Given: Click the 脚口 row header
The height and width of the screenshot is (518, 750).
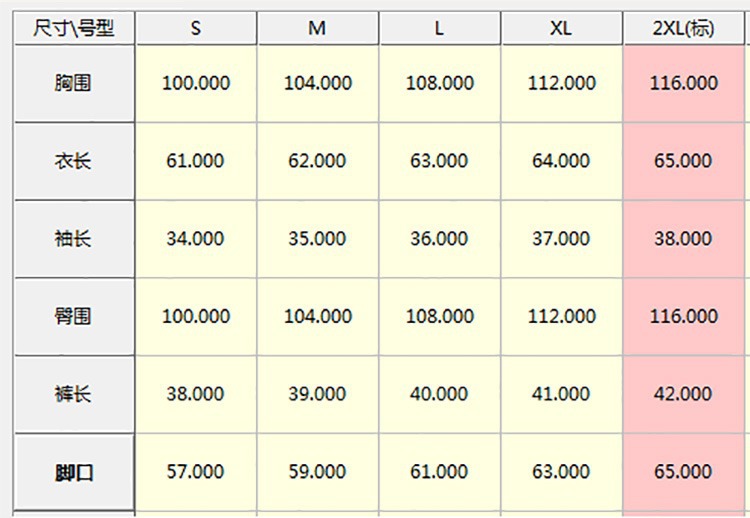Looking at the screenshot, I should click(73, 472).
